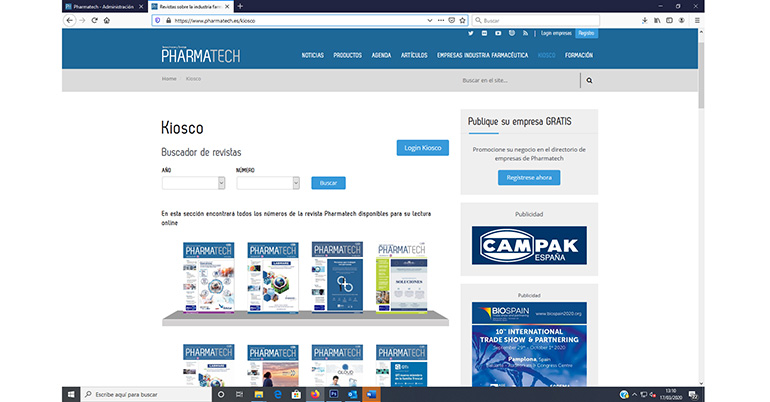Switch to the Pharmatech - Administración tab

[104, 6]
